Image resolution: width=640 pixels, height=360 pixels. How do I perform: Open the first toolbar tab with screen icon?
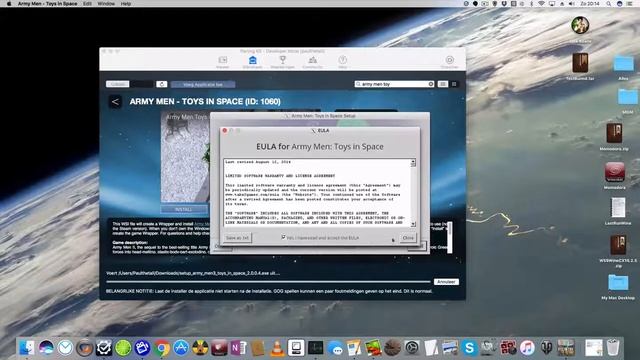222,62
